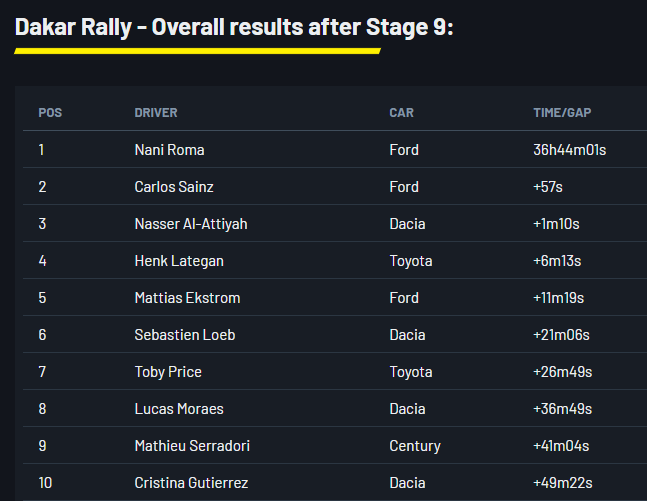Click Sebastien Loeb's name
This screenshot has width=647, height=501.
click(x=185, y=335)
